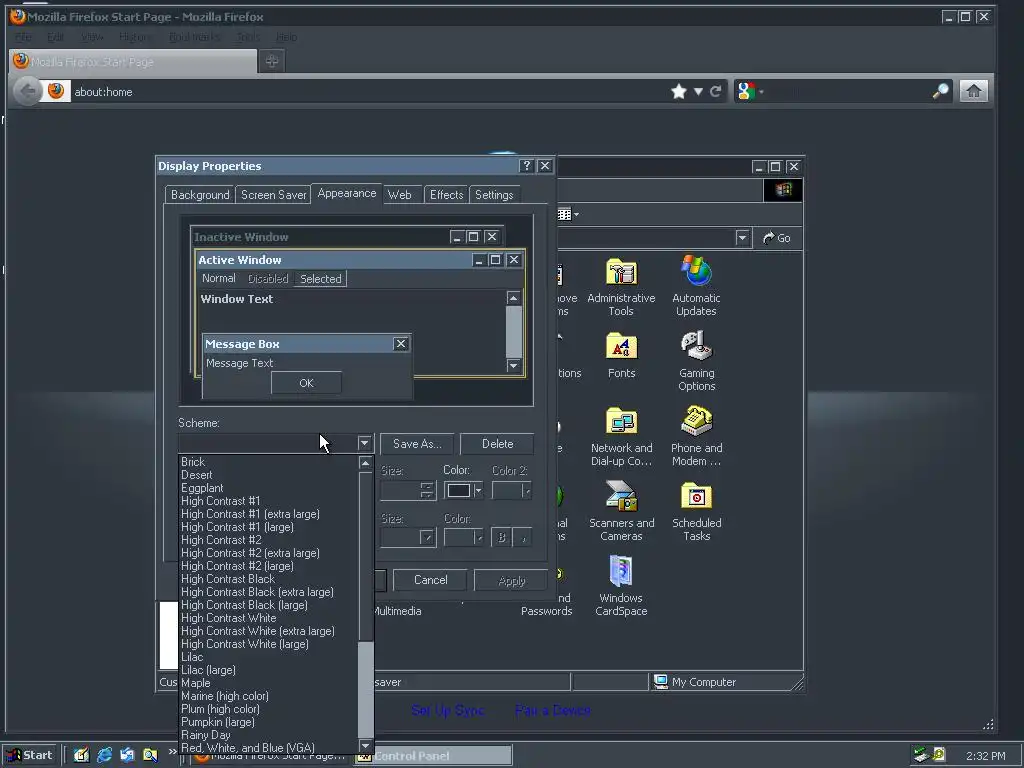
Task: Choose the Rainy Day scheme
Action: (268, 735)
